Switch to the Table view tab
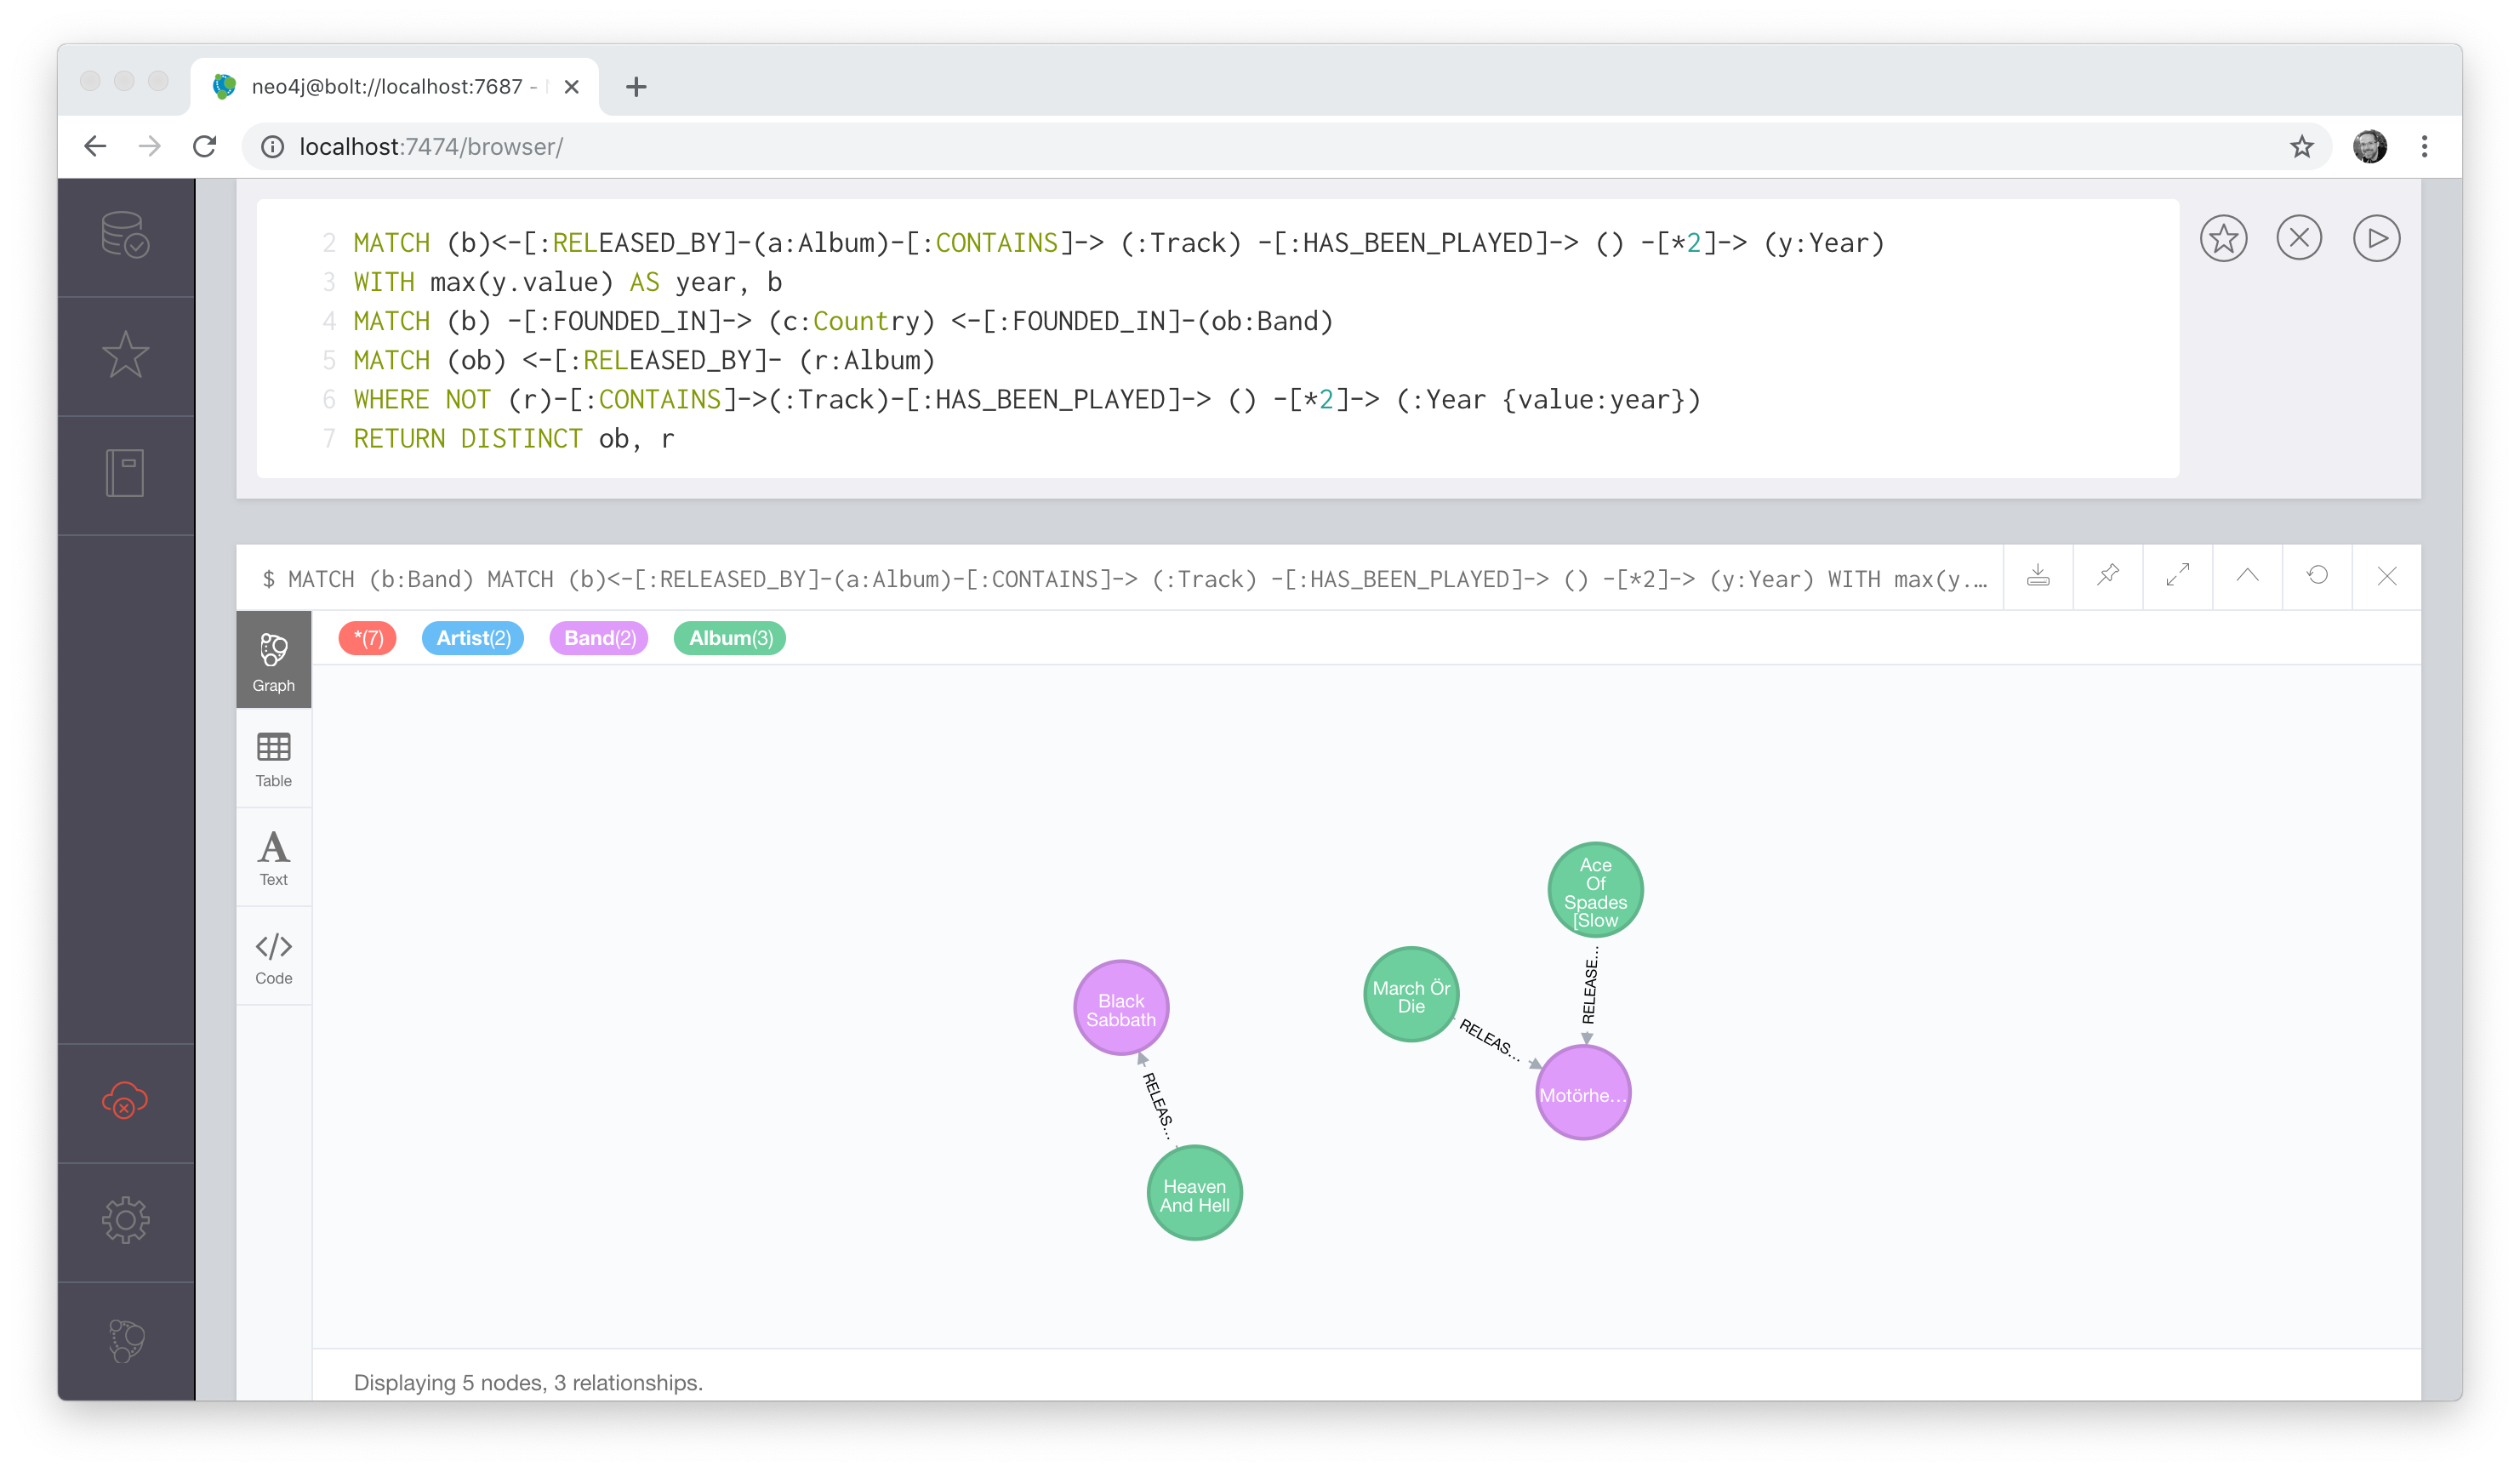This screenshot has height=1472, width=2520. pos(273,758)
